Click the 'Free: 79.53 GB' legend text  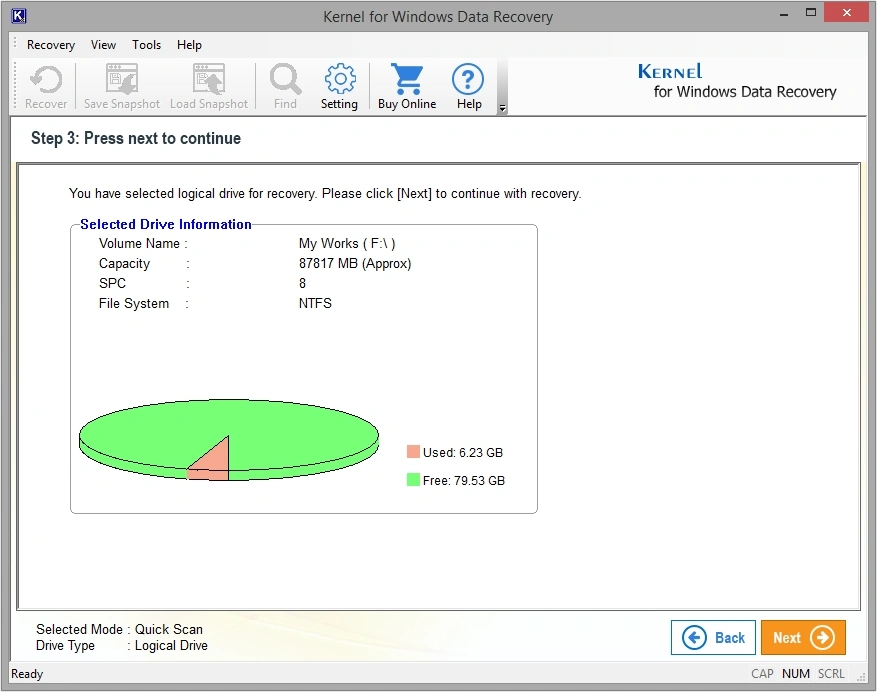point(464,481)
